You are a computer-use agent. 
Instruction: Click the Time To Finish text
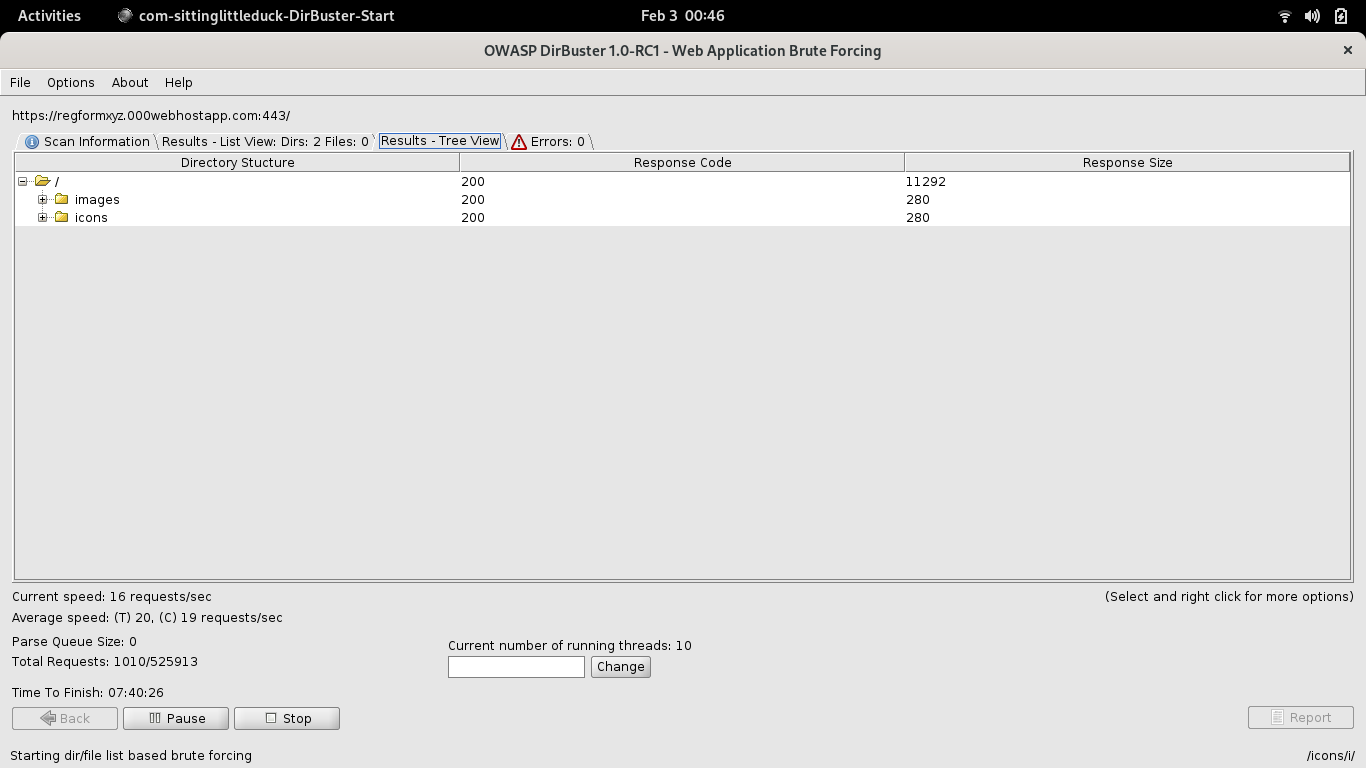click(x=88, y=692)
